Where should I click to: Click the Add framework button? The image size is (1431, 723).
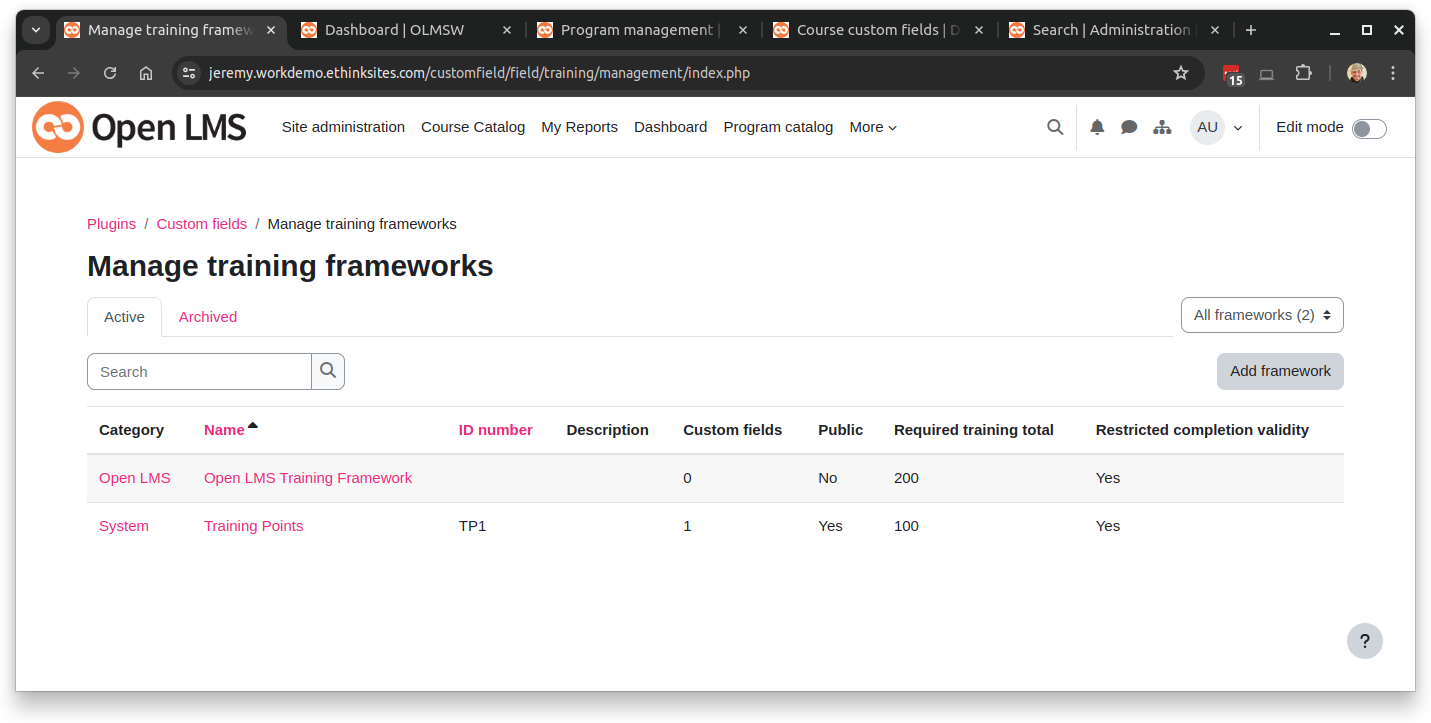1280,371
